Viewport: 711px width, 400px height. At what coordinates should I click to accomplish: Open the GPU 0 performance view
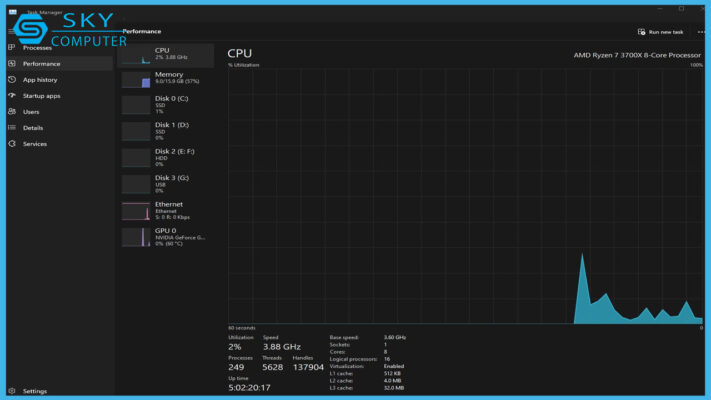click(167, 236)
